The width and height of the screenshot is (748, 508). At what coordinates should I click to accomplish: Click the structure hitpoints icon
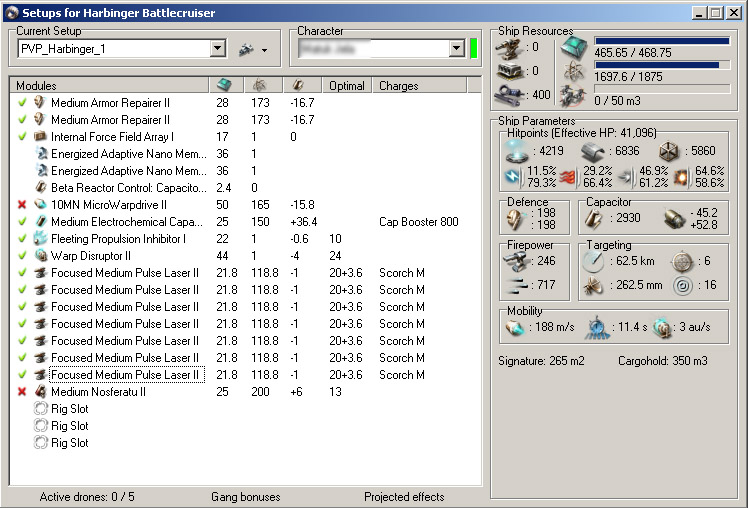(x=669, y=151)
